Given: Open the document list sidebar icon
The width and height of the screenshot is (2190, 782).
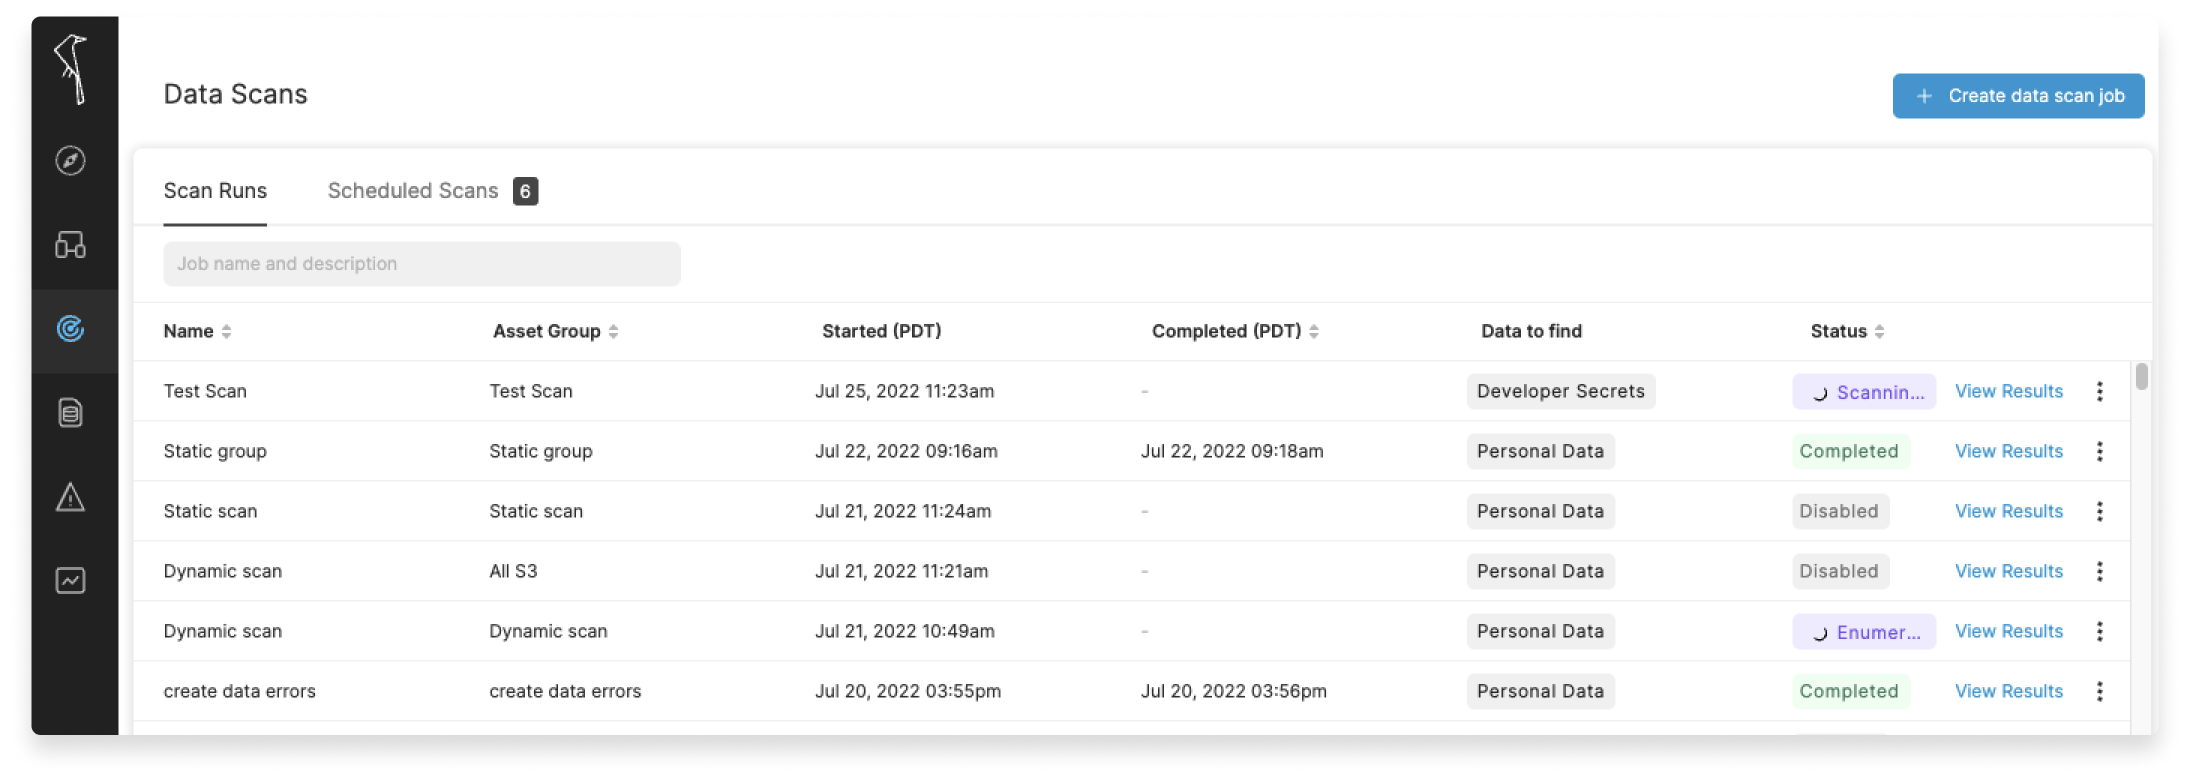Looking at the screenshot, I should point(70,413).
